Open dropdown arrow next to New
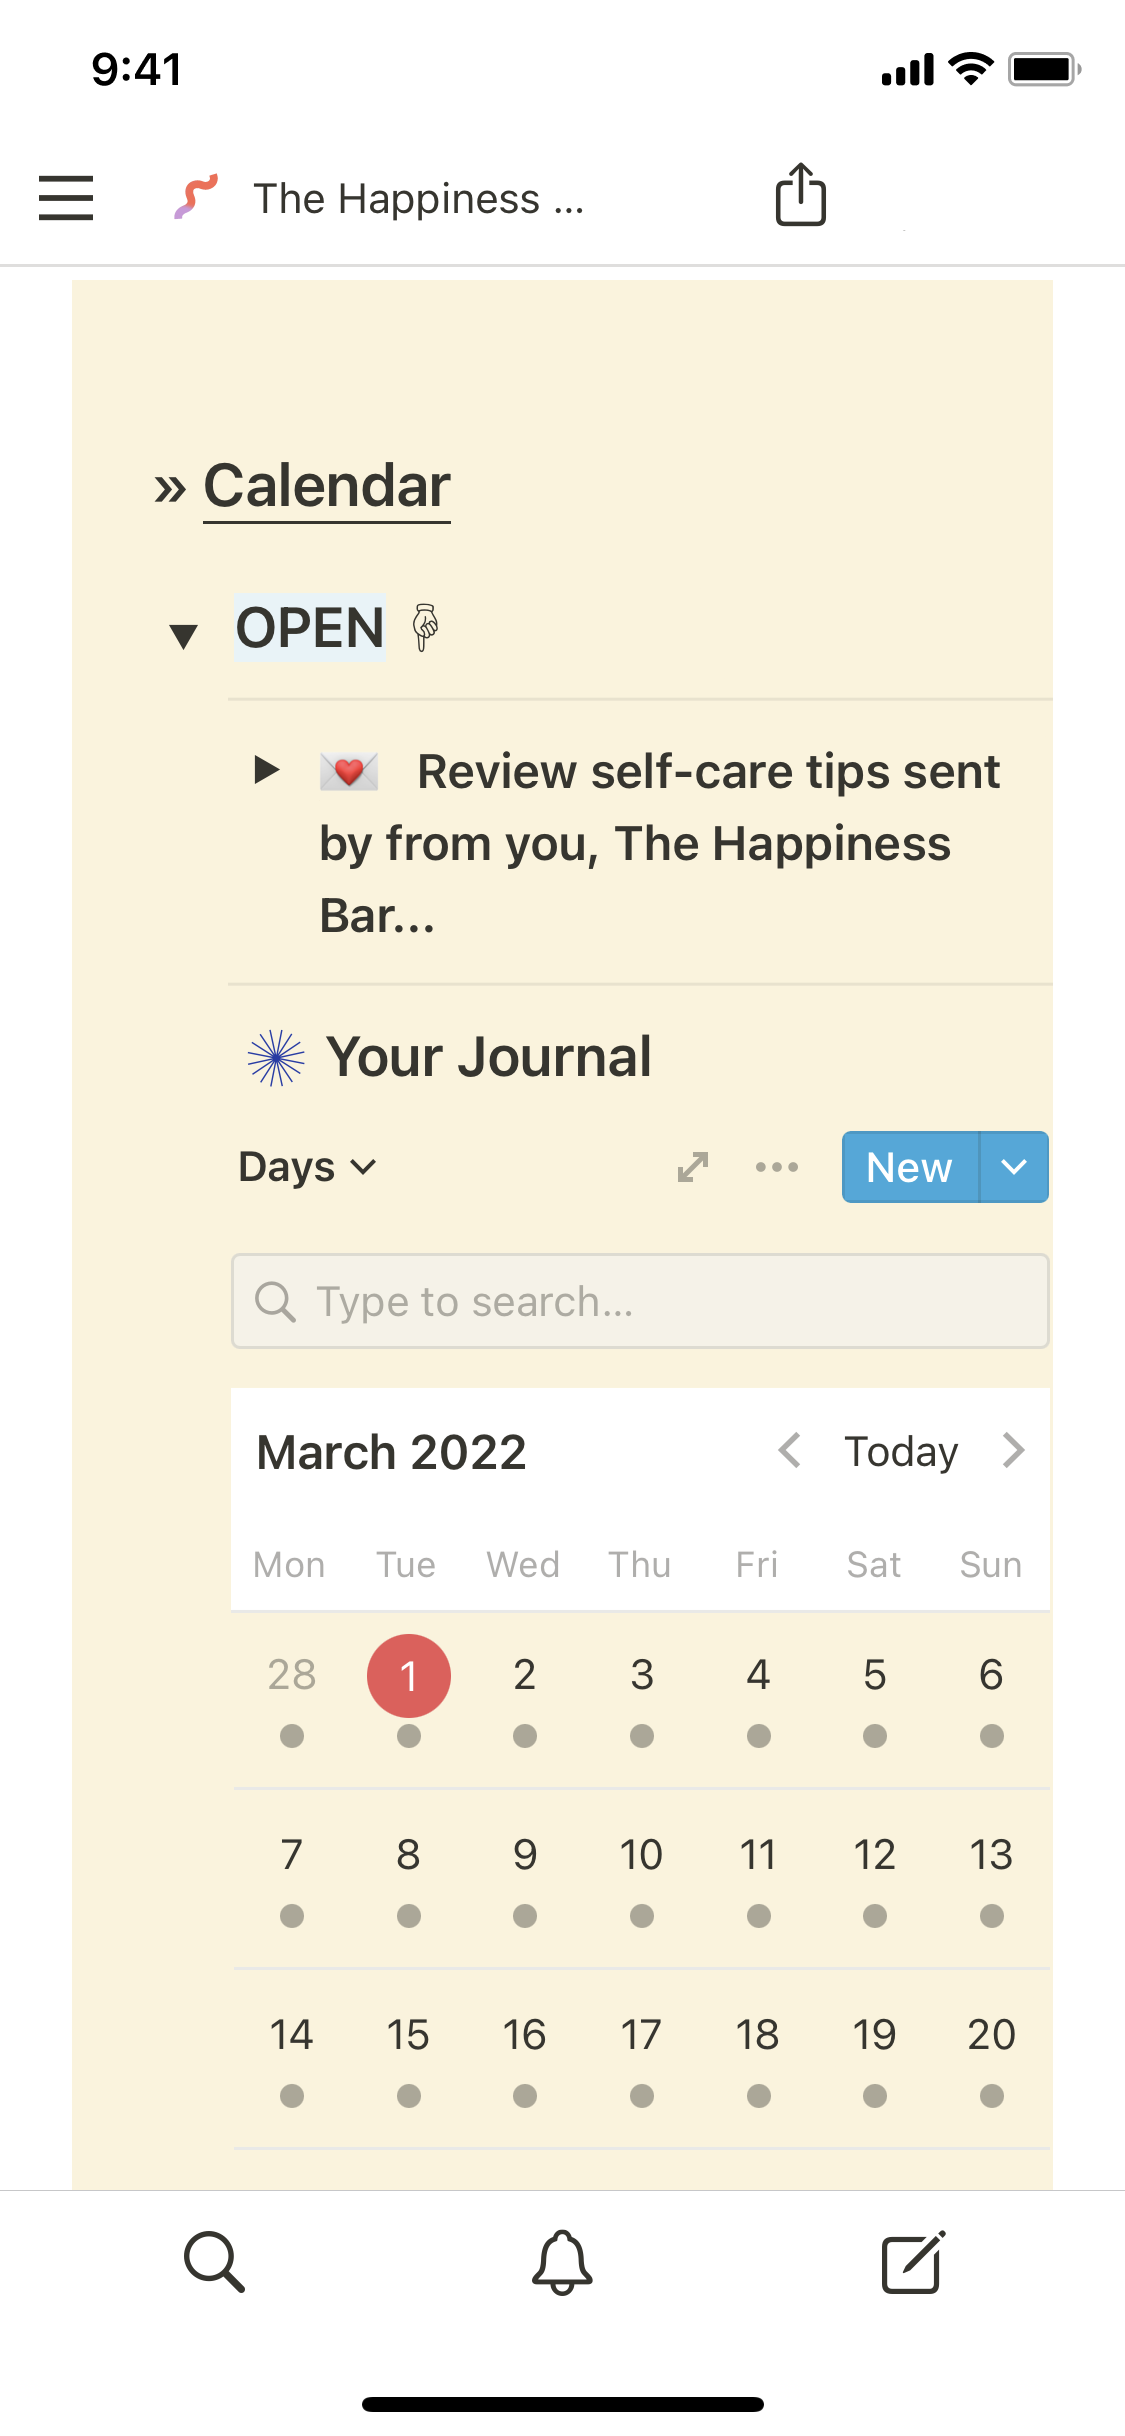 (1014, 1167)
